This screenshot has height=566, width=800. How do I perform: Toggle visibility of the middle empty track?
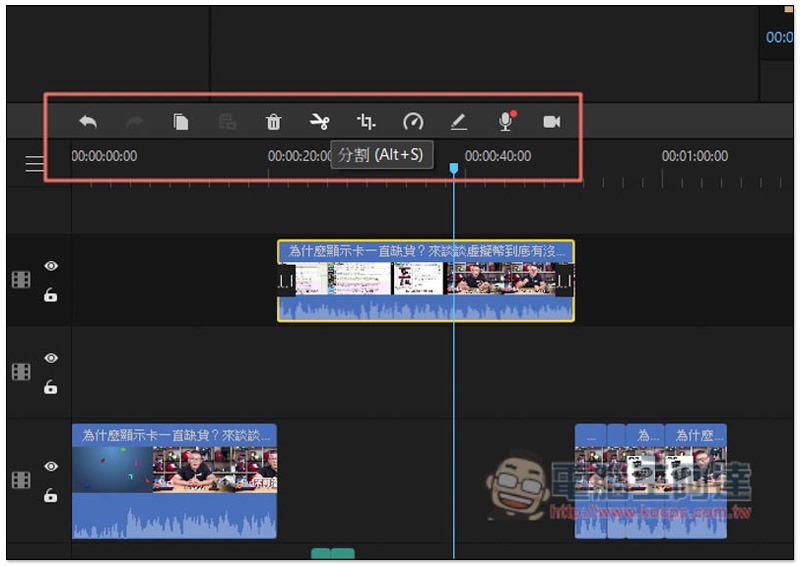51,358
